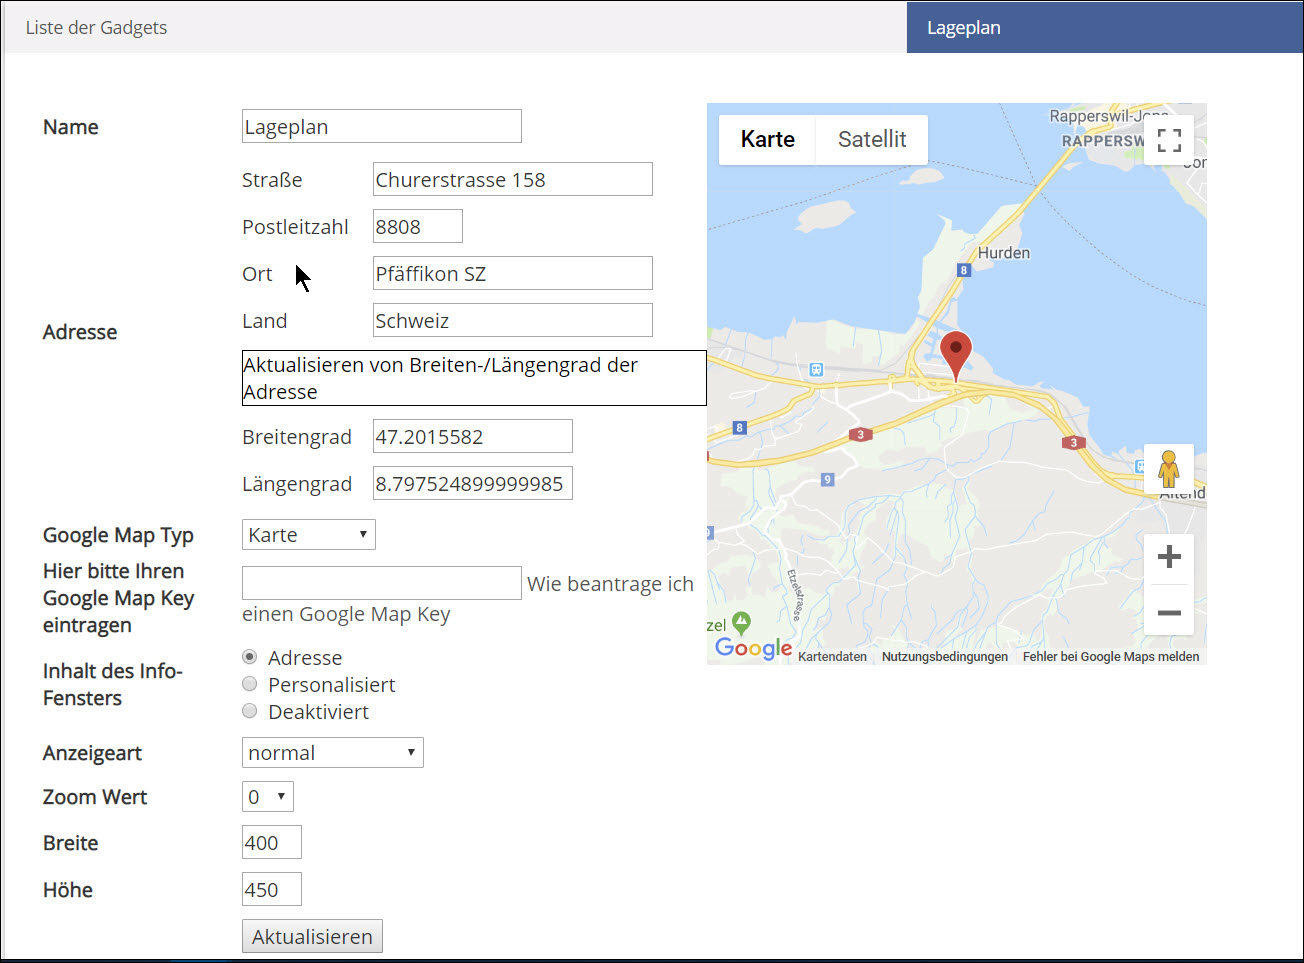The height and width of the screenshot is (963, 1304).
Task: Open Fehler bei Google Maps melden link
Action: tap(1111, 657)
